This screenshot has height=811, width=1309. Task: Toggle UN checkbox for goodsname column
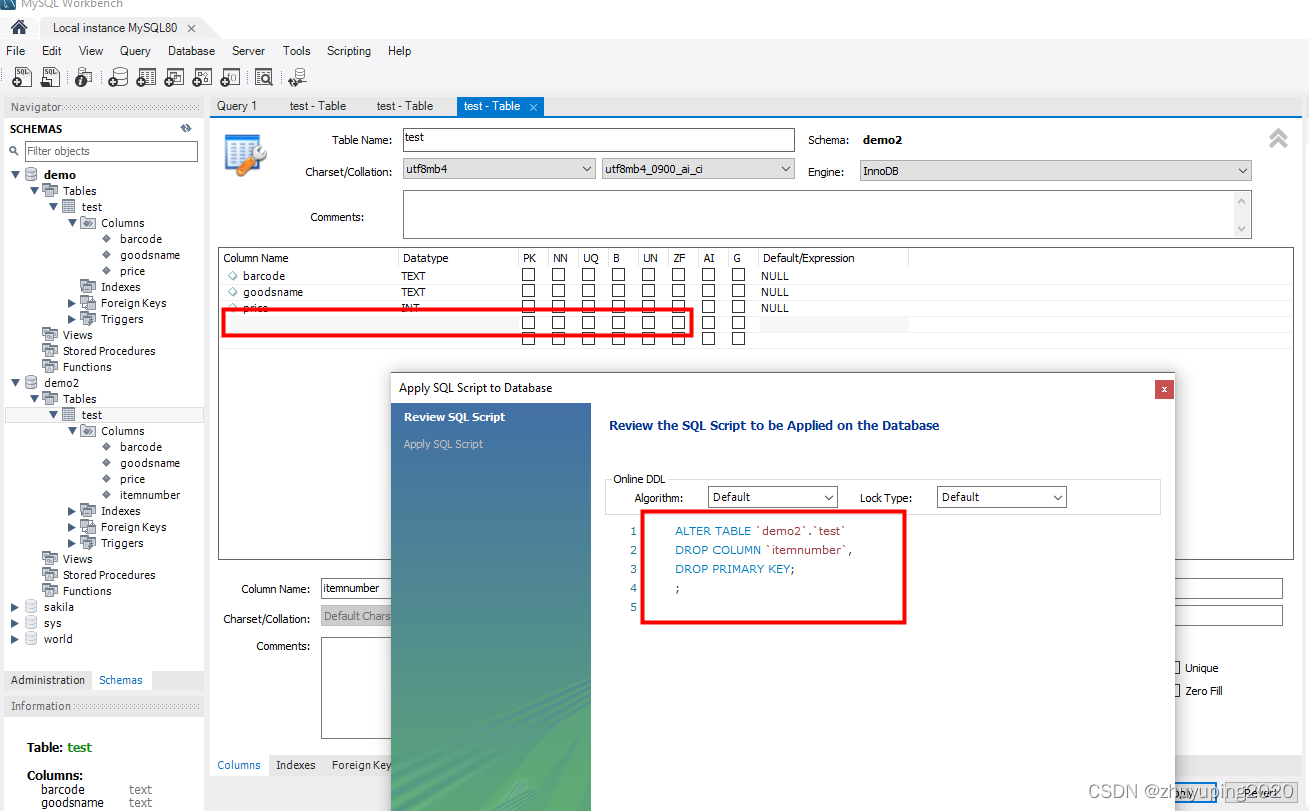tap(649, 291)
